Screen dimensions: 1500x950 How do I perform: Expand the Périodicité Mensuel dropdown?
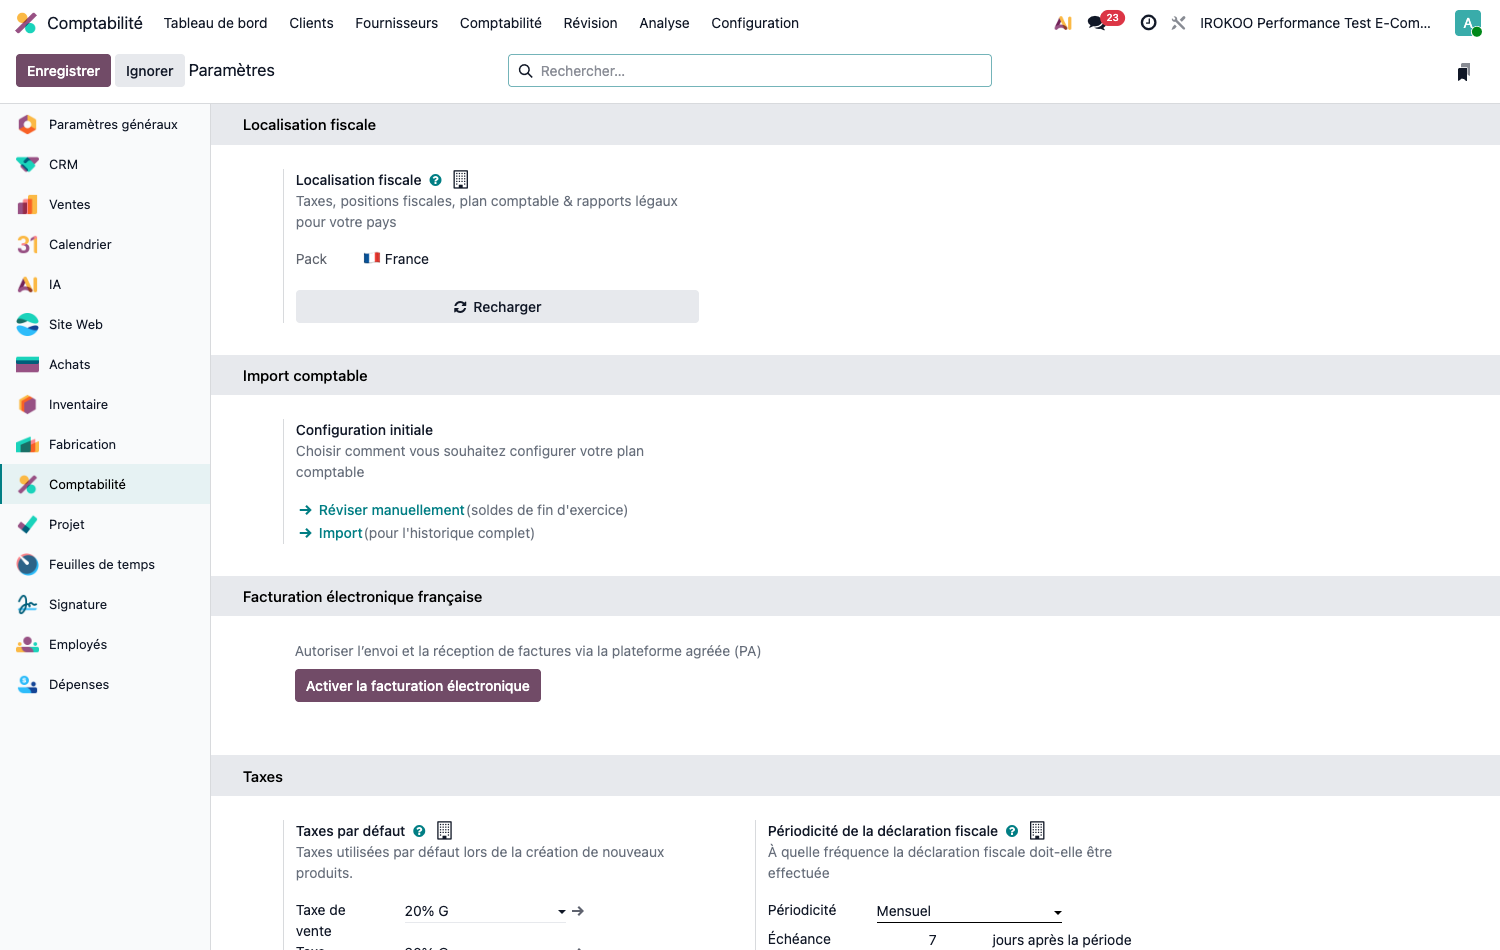pyautogui.click(x=969, y=911)
